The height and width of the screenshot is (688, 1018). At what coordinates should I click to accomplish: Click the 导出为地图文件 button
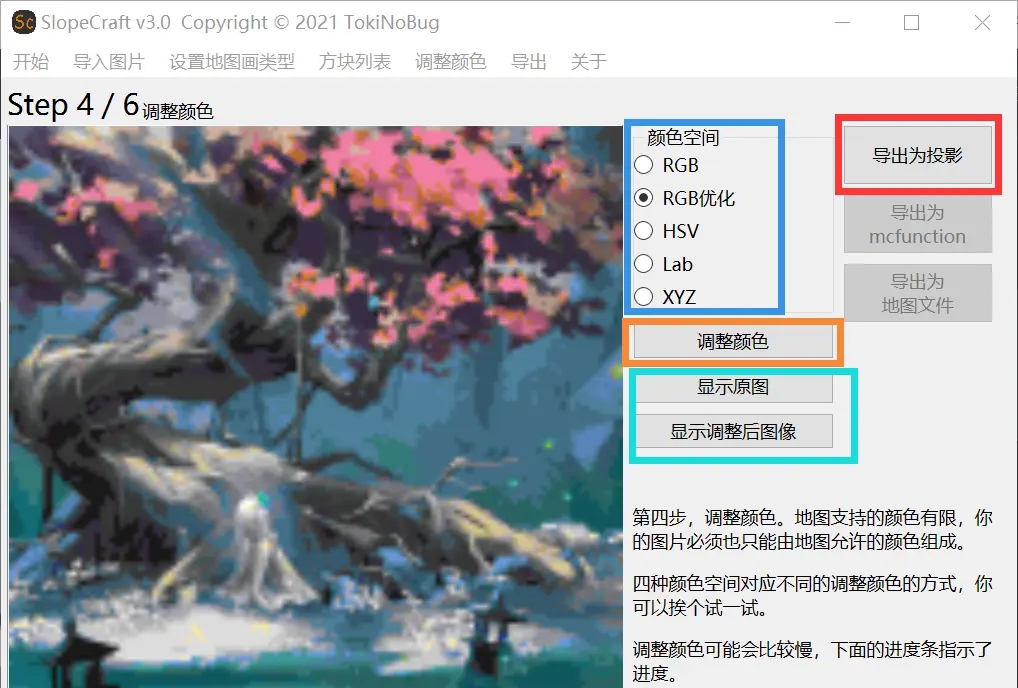[x=917, y=293]
